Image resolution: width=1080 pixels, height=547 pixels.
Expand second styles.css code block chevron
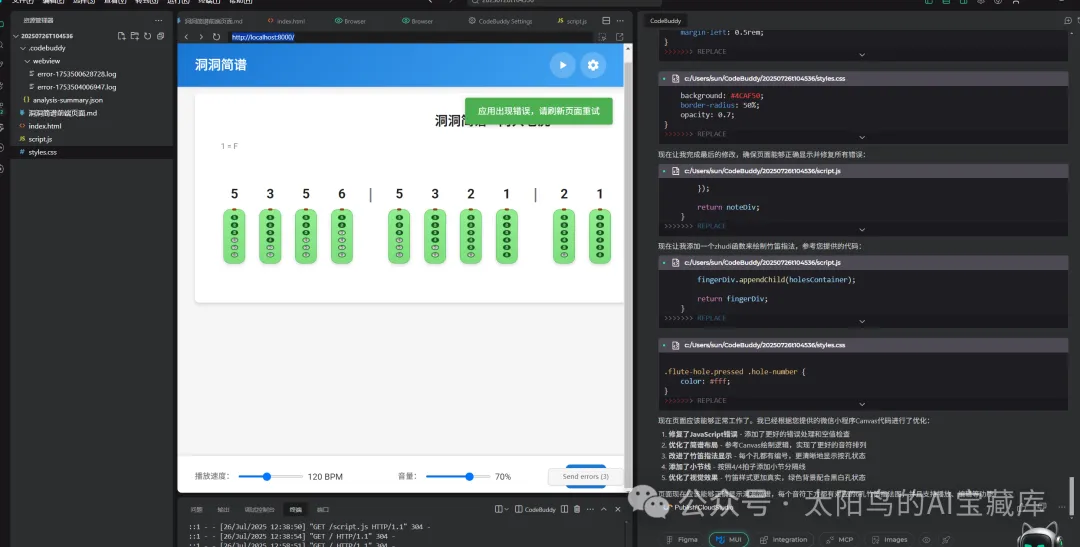click(x=862, y=137)
